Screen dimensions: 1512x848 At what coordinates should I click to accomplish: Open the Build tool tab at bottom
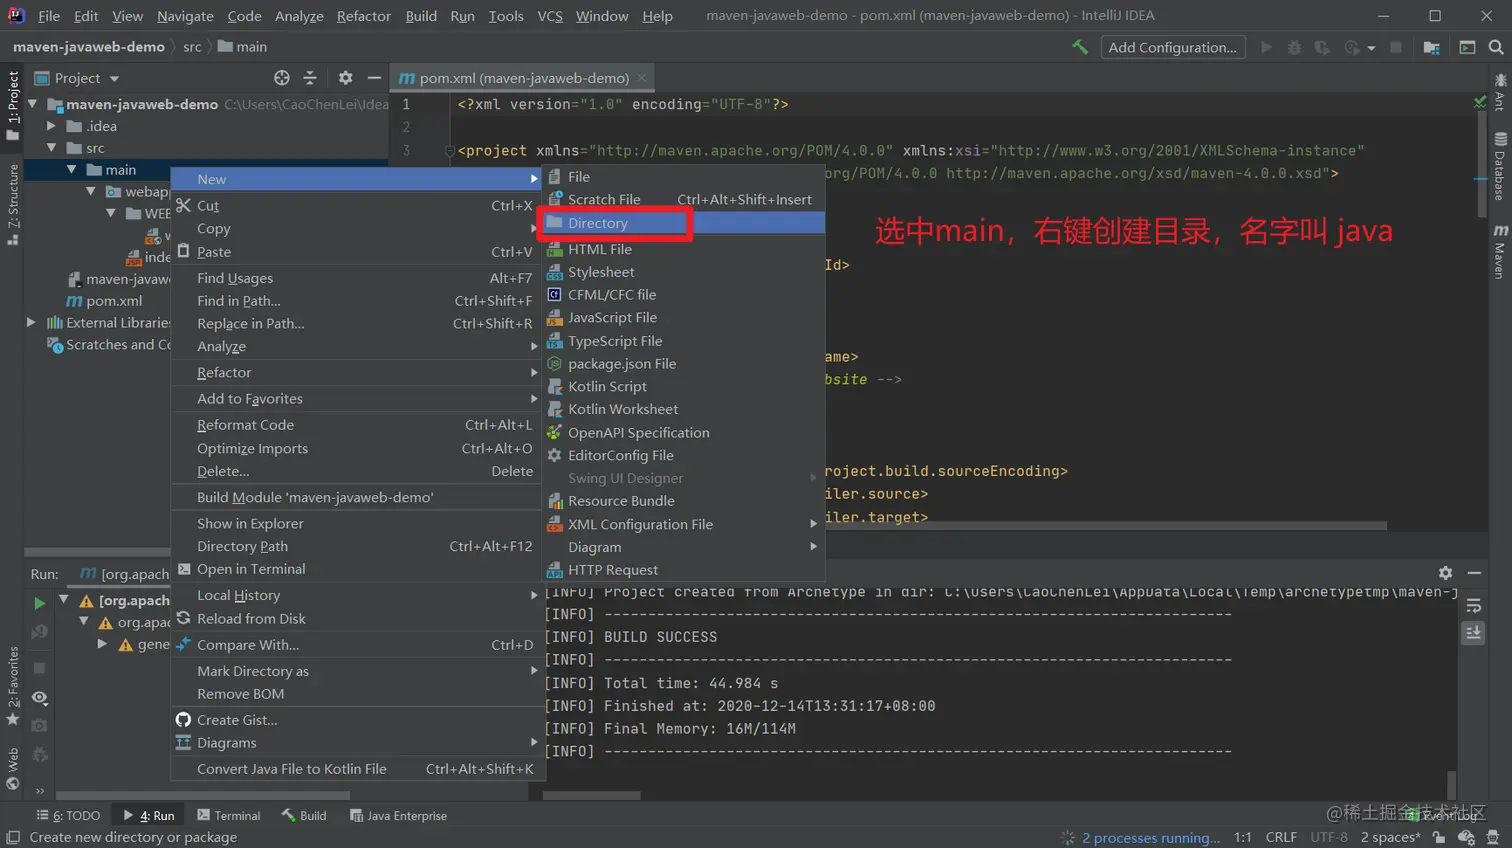[304, 816]
